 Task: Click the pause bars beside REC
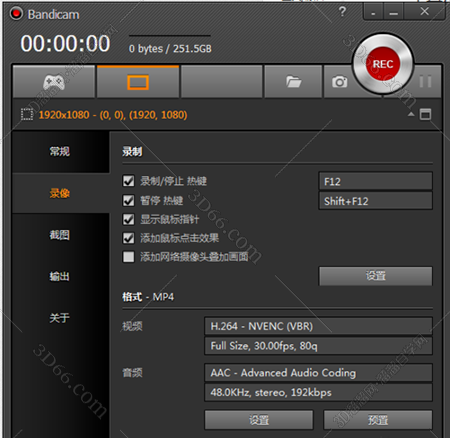coord(425,81)
